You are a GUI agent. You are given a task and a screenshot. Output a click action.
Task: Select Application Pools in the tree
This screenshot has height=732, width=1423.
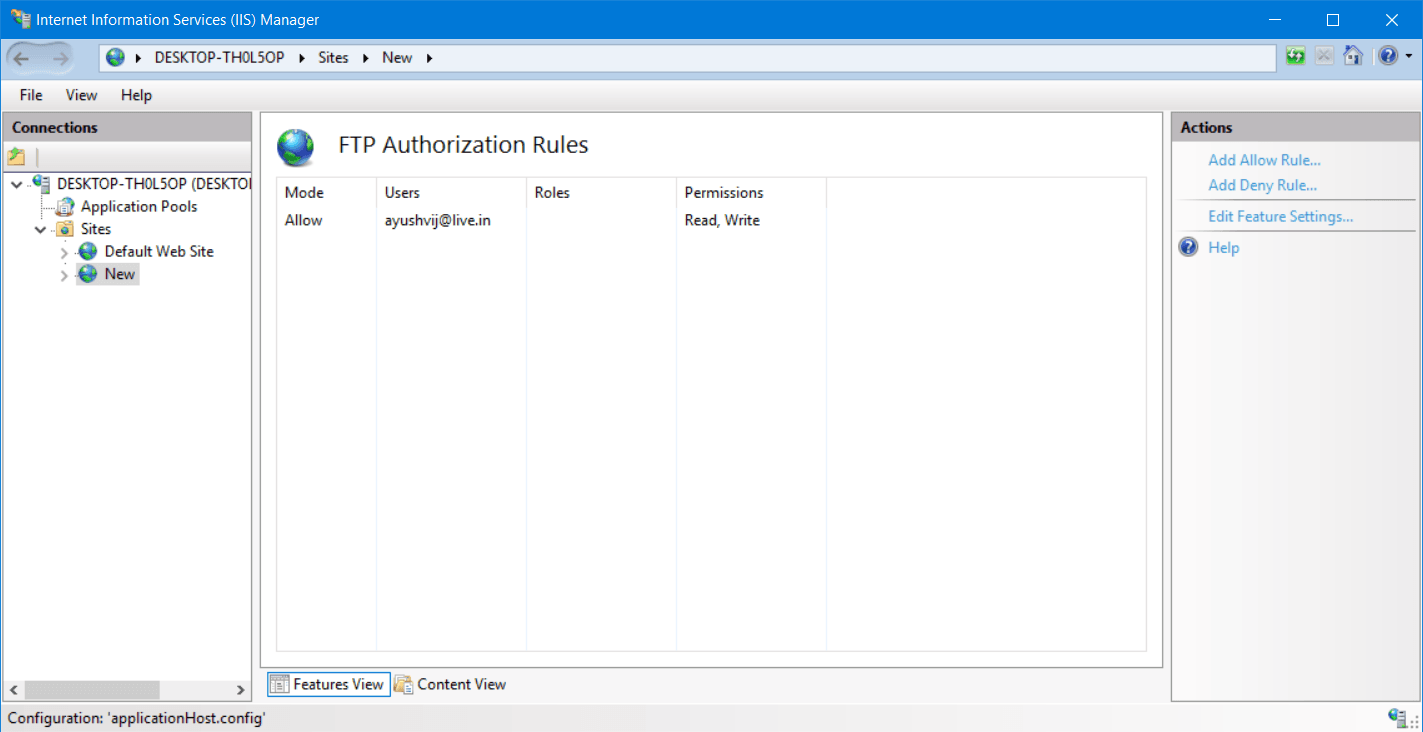pyautogui.click(x=139, y=206)
